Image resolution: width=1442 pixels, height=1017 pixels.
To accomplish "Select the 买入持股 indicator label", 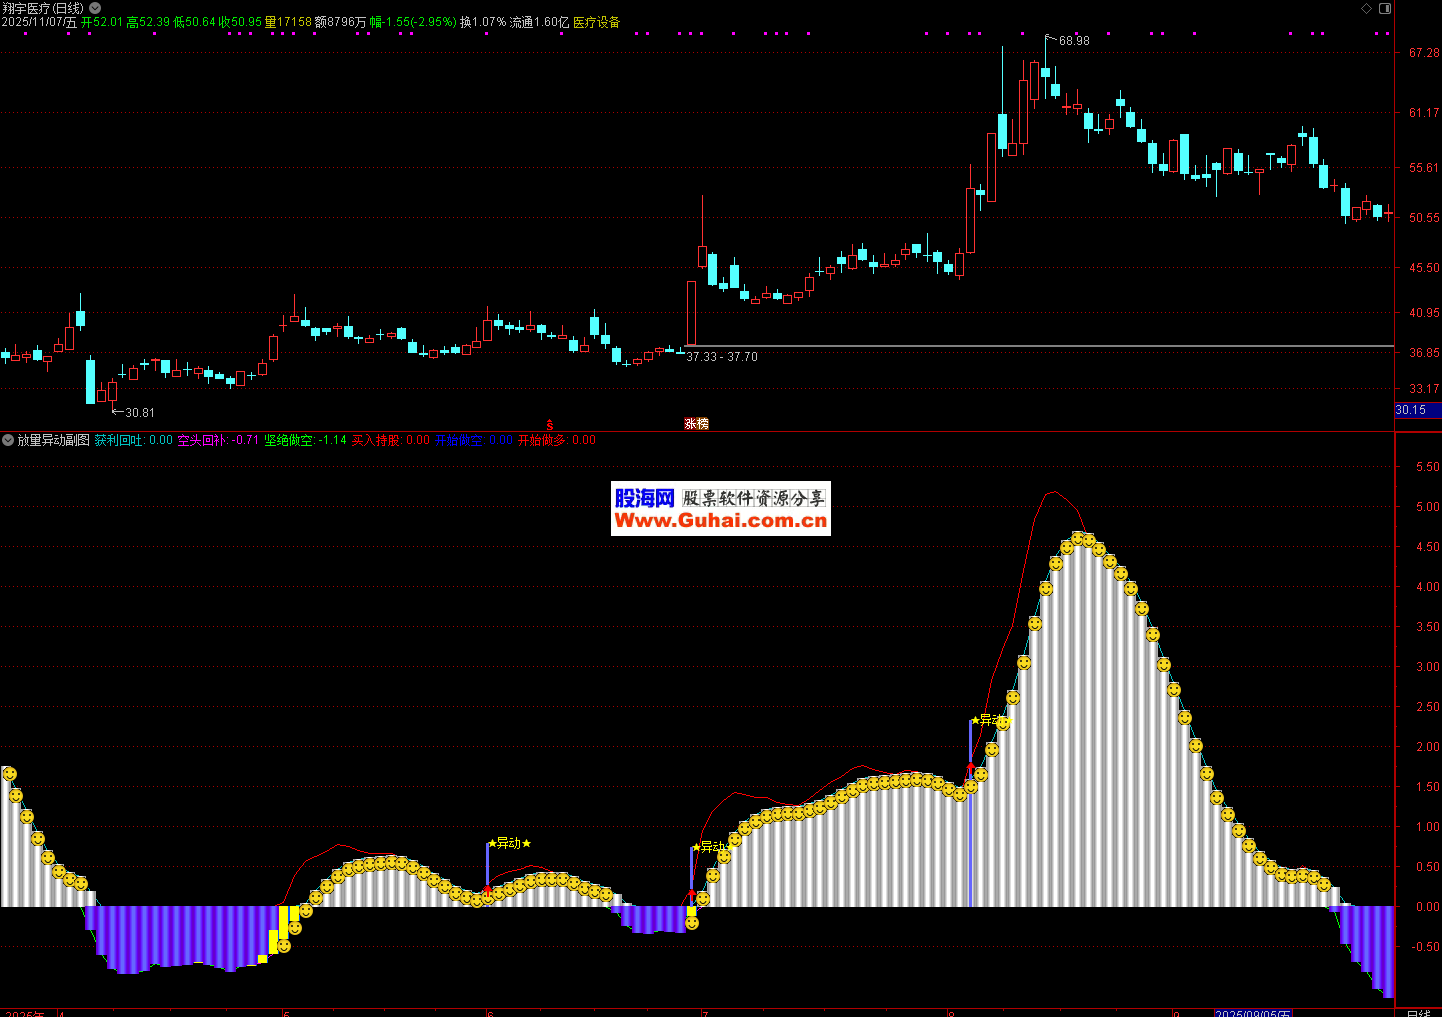I will click(376, 440).
